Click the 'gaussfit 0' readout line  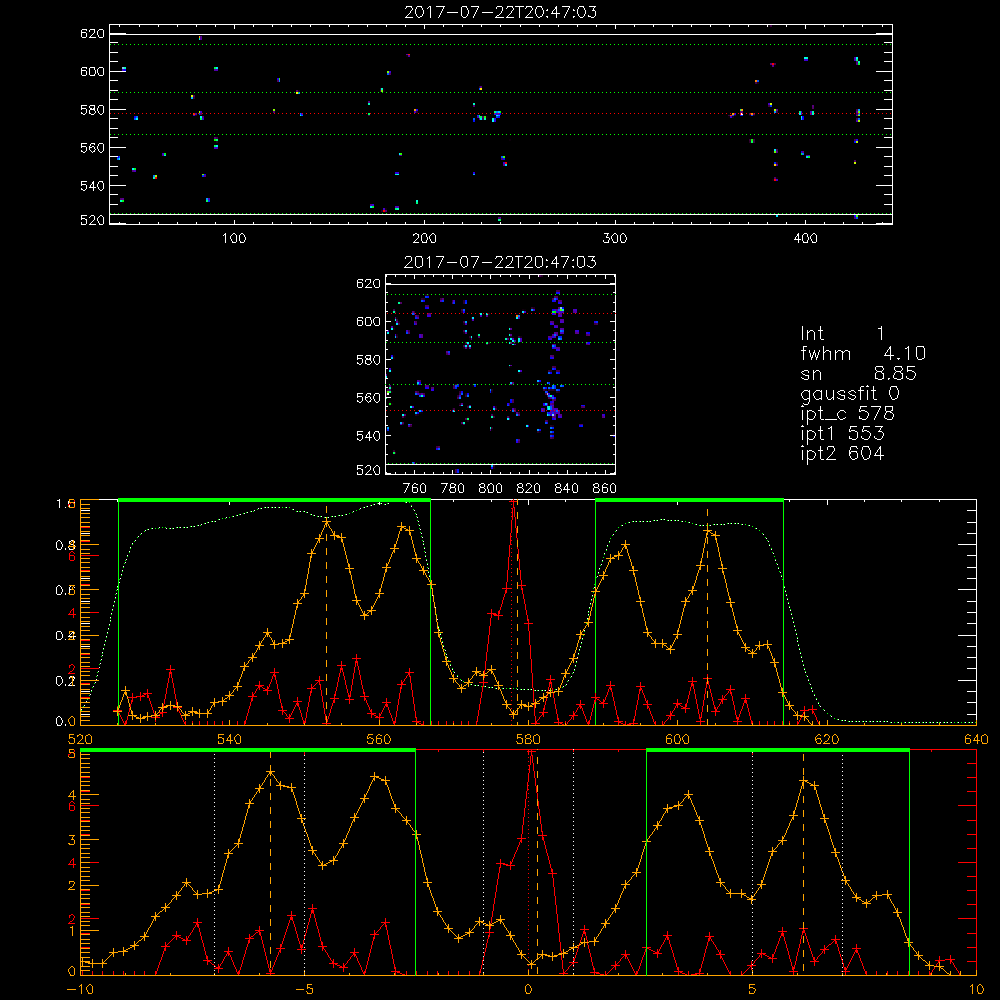click(x=850, y=393)
